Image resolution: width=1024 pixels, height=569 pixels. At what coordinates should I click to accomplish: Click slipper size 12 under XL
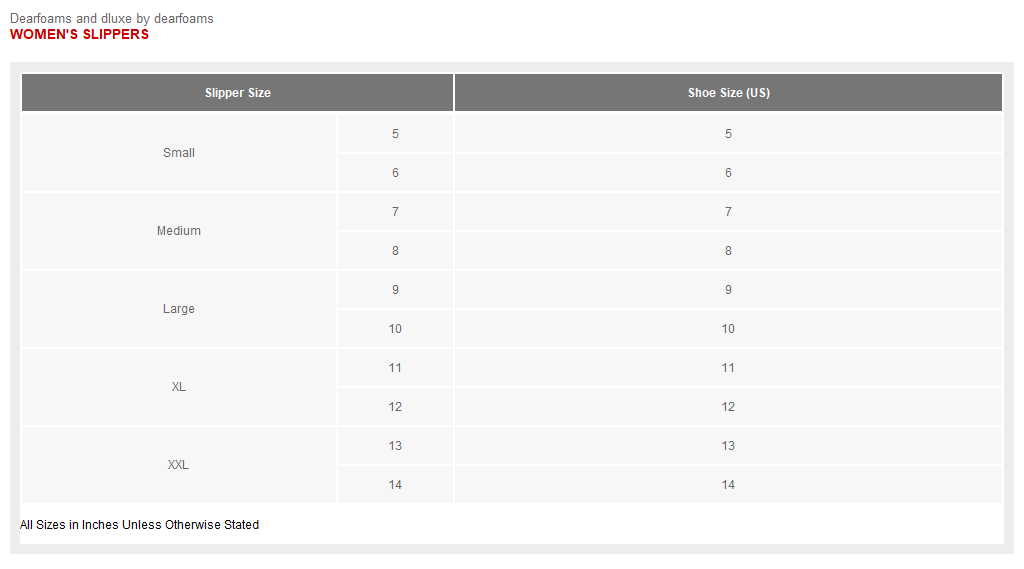(395, 407)
